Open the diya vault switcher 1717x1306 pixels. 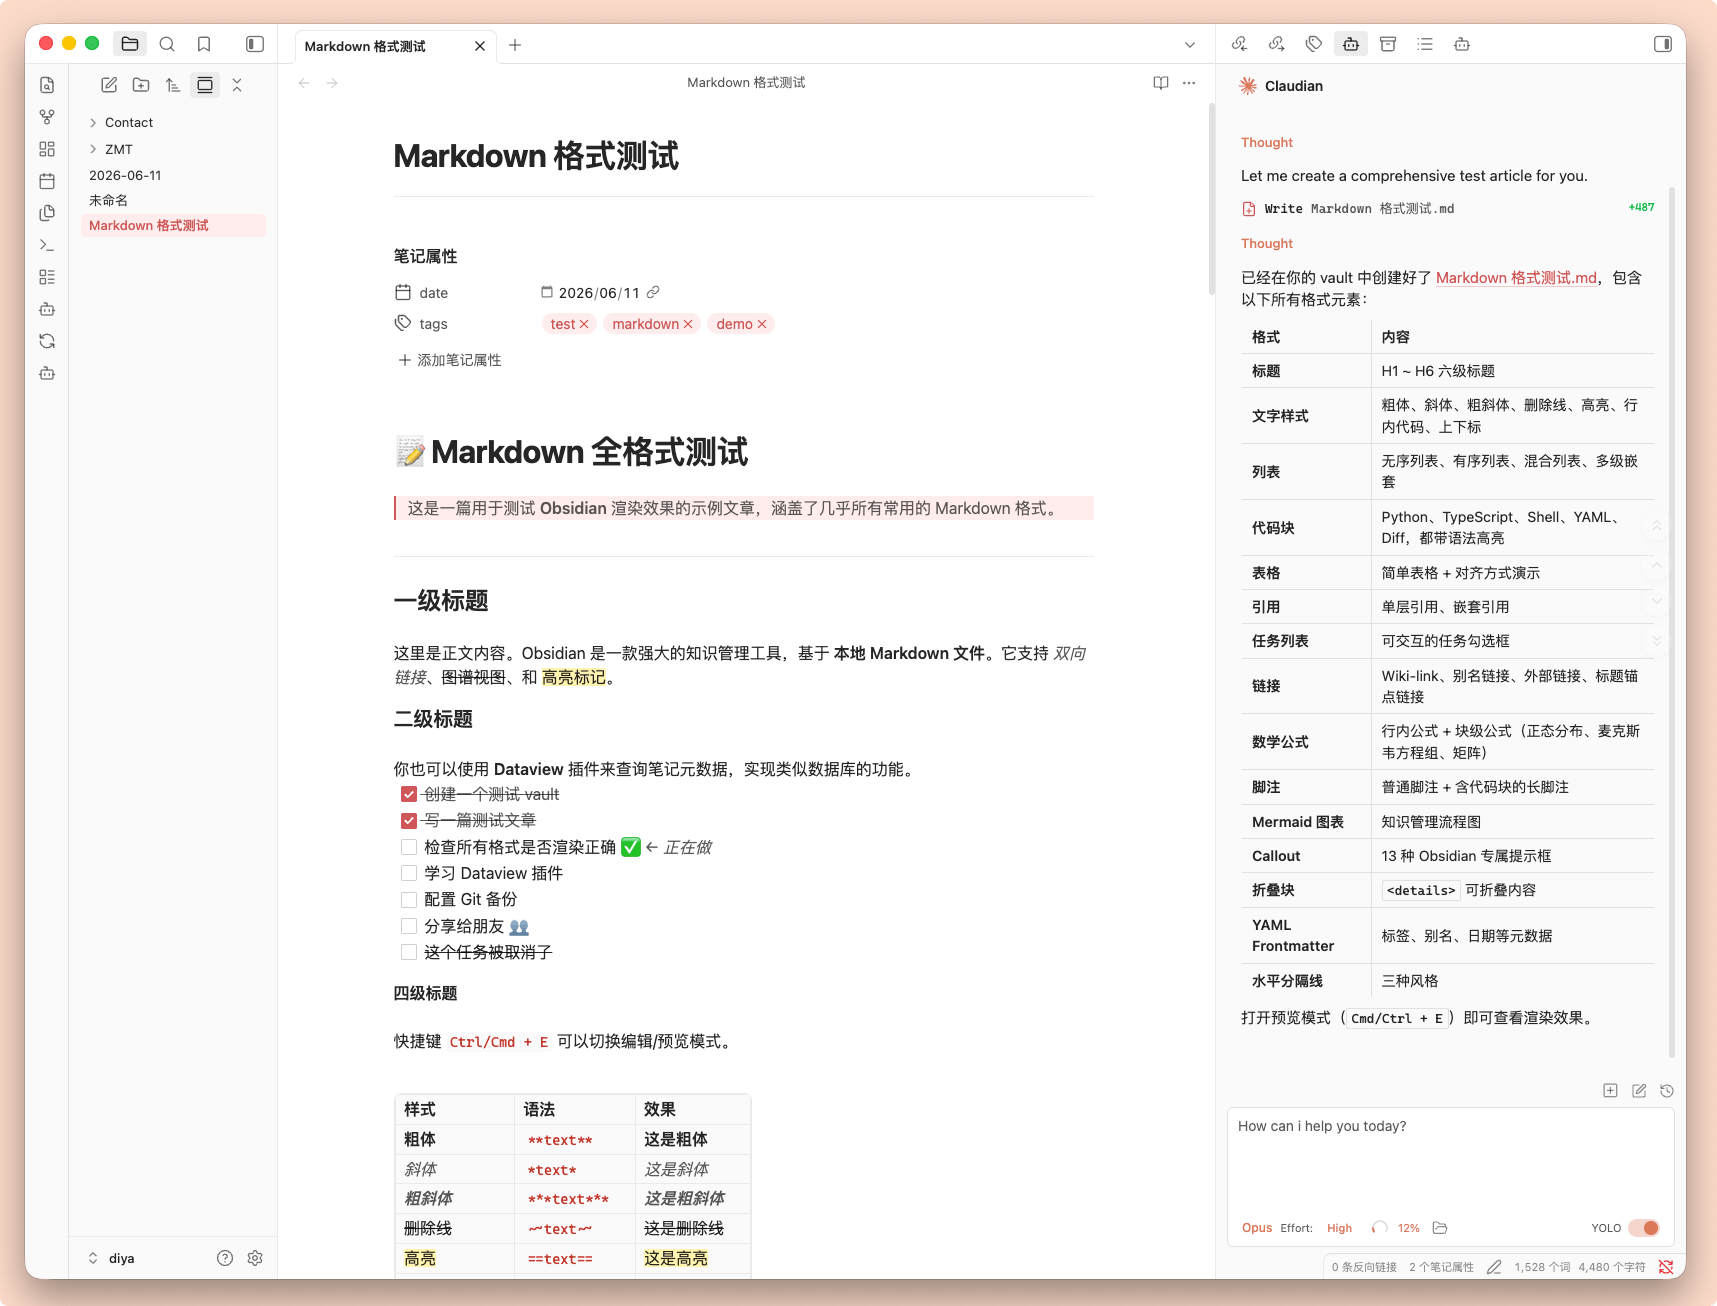(x=112, y=1258)
